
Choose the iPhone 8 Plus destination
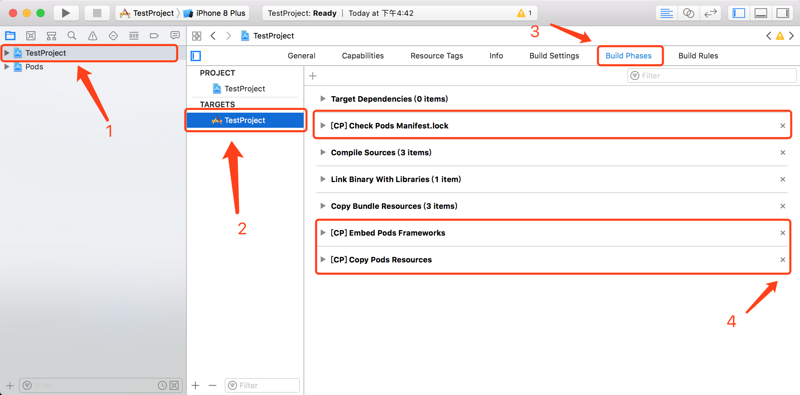point(215,13)
